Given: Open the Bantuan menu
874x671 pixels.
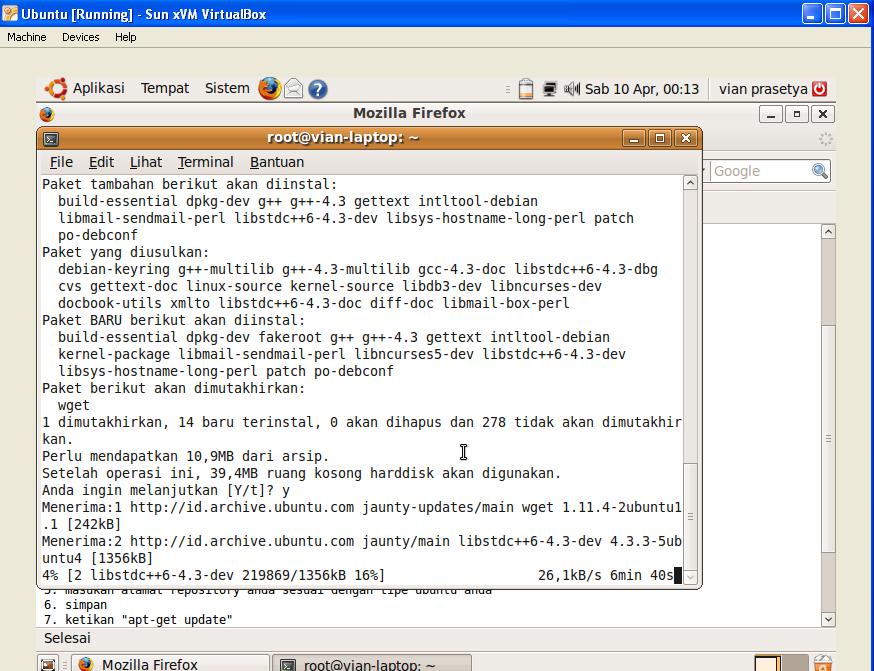Looking at the screenshot, I should 277,162.
